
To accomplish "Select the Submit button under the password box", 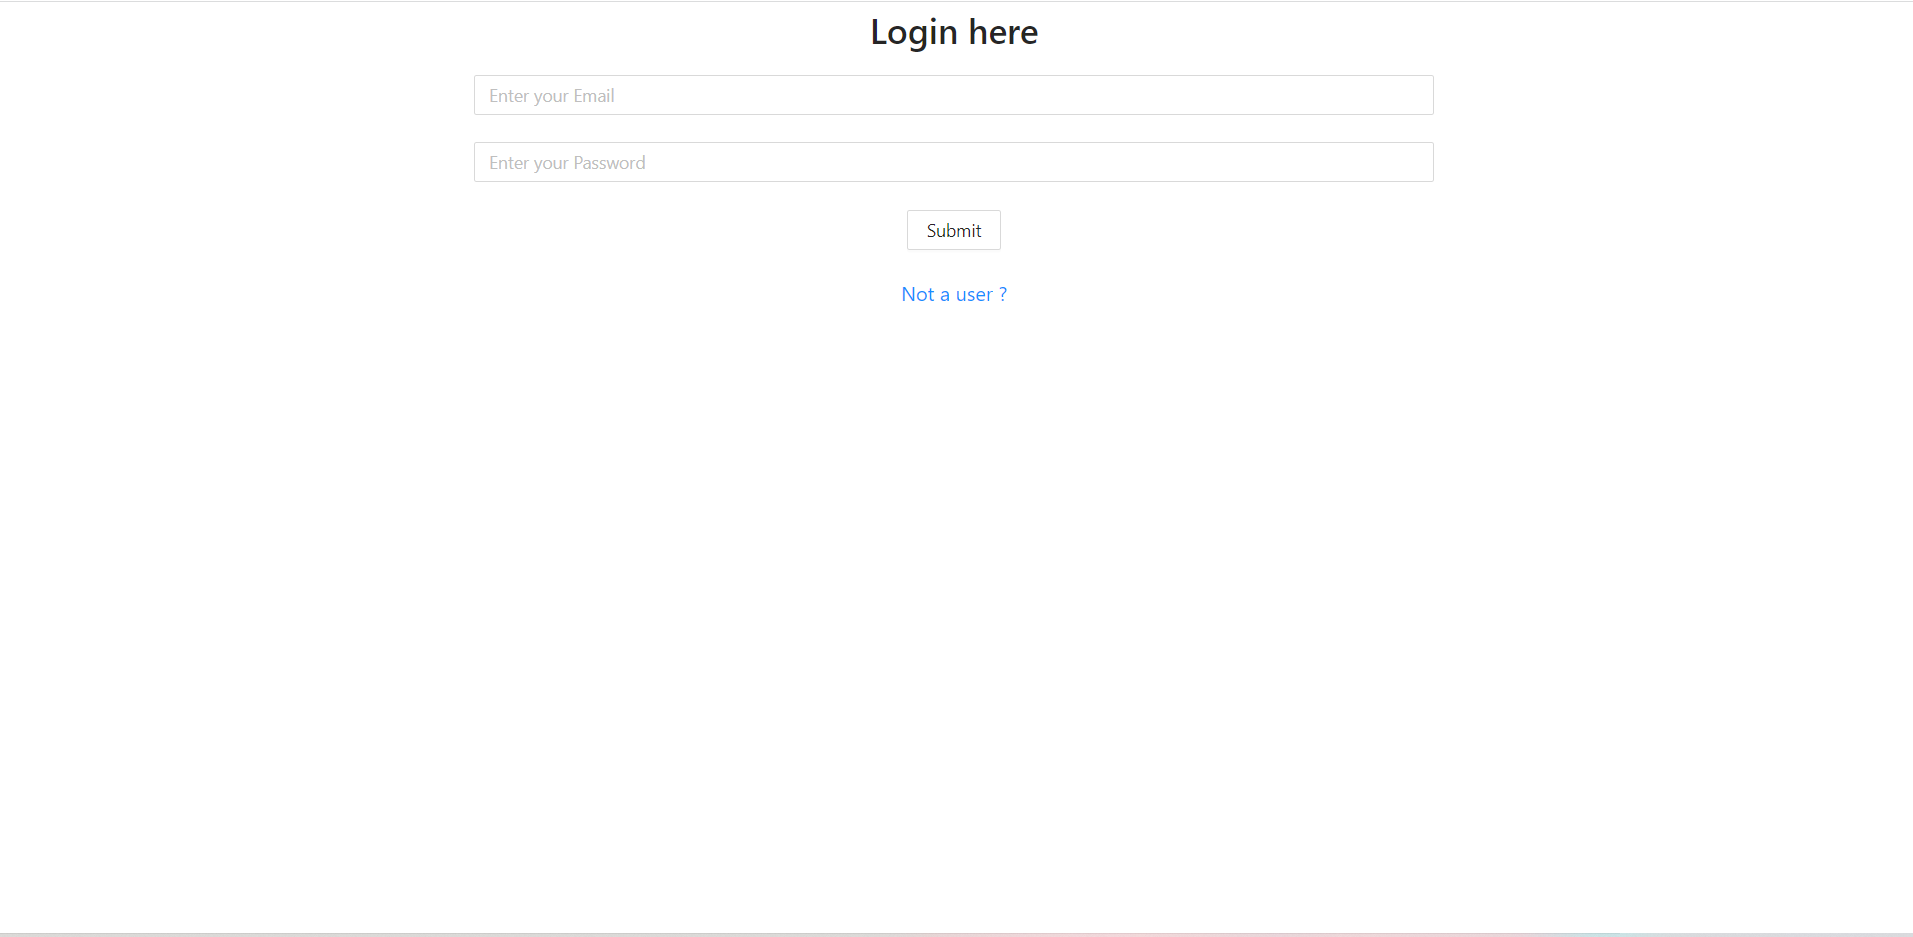I will point(953,230).
